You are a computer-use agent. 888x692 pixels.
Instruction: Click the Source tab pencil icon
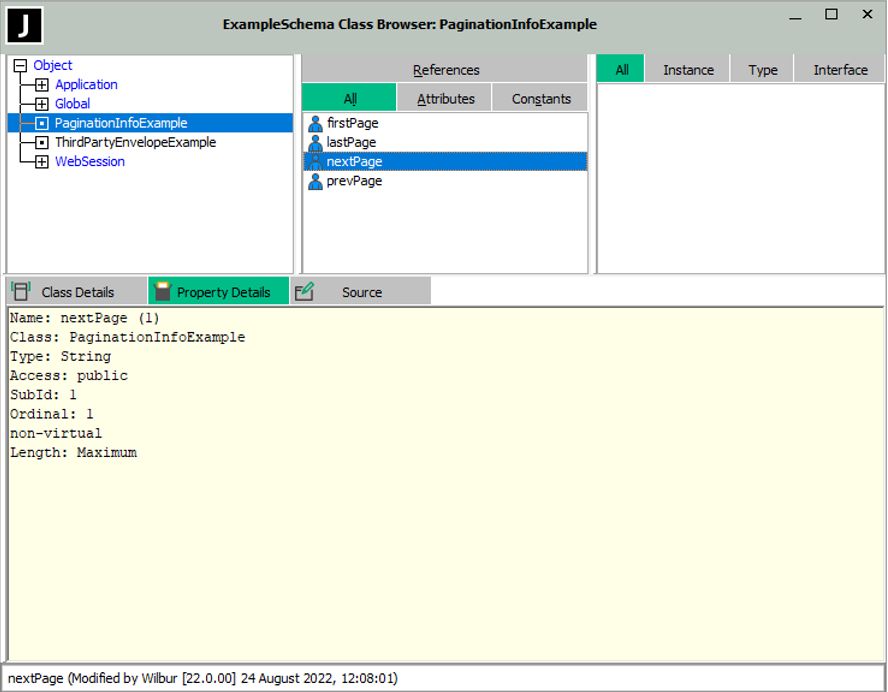[x=305, y=291]
